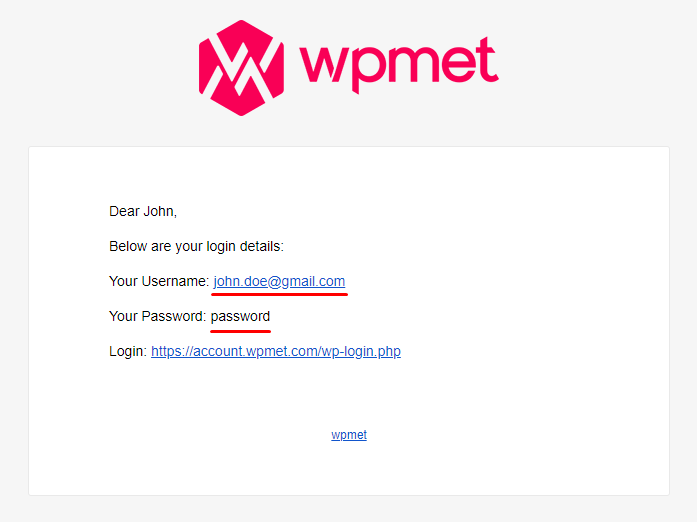Click the "Dear John," greeting text

point(143,211)
